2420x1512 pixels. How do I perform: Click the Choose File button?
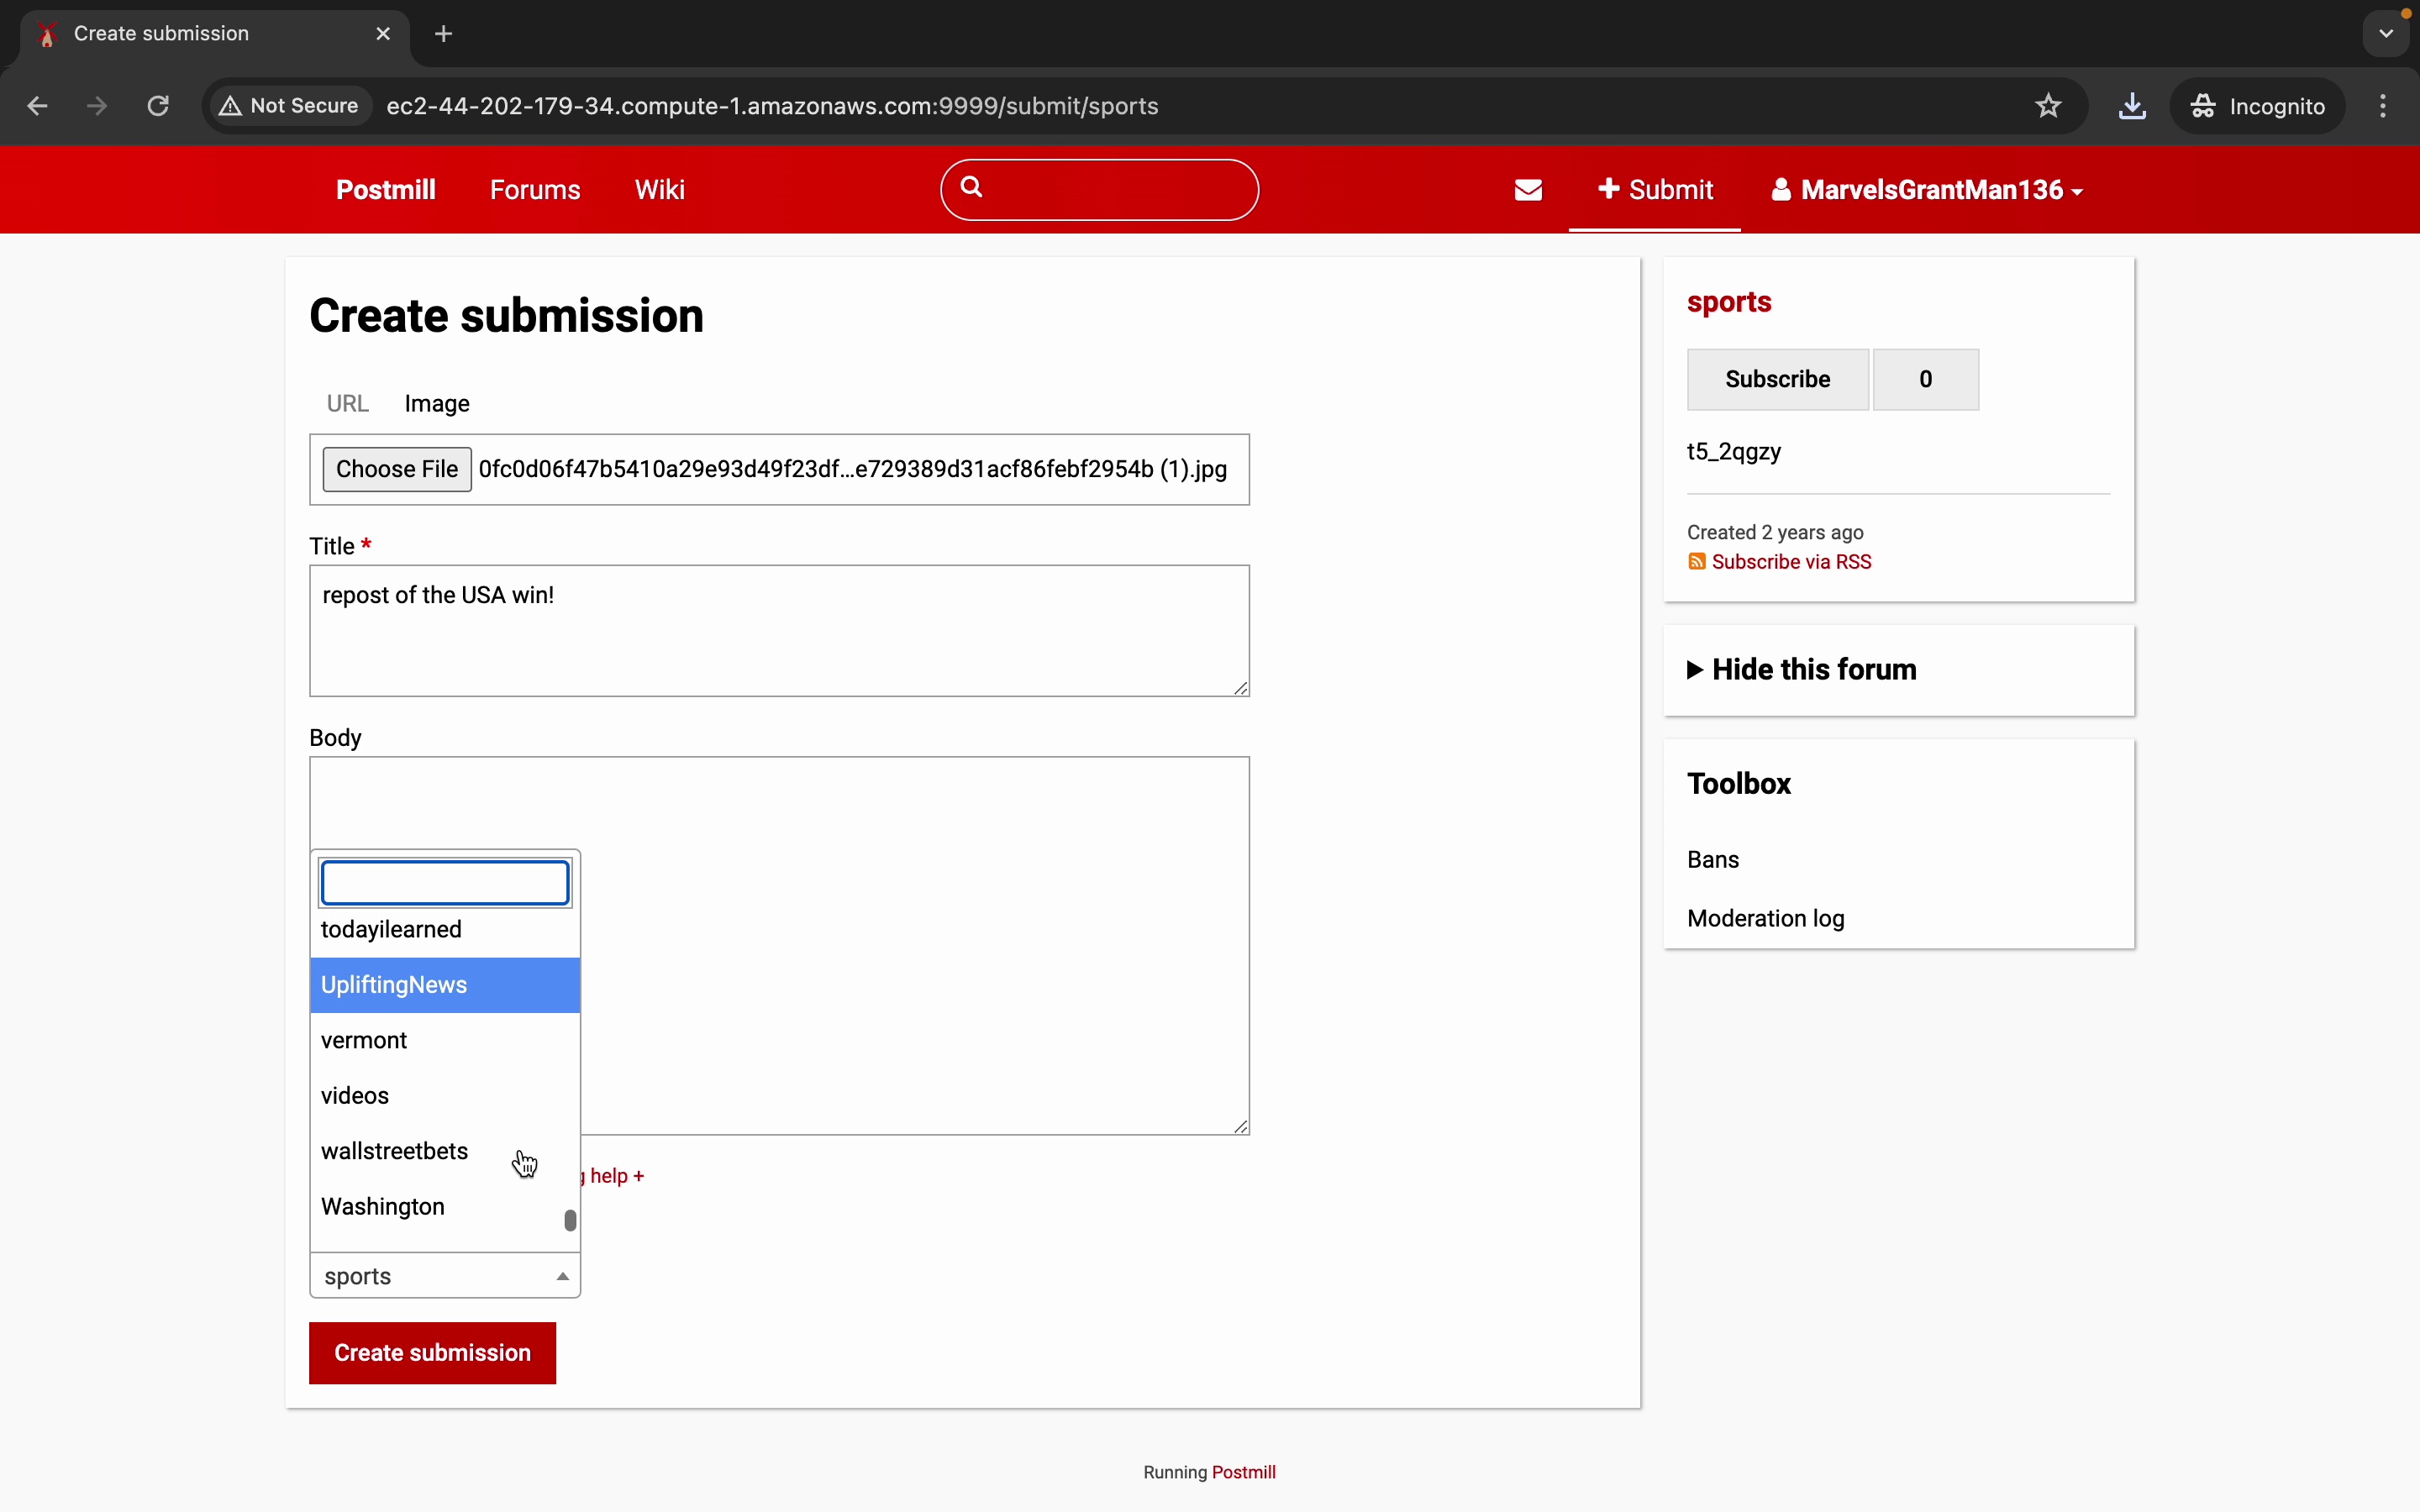click(396, 469)
